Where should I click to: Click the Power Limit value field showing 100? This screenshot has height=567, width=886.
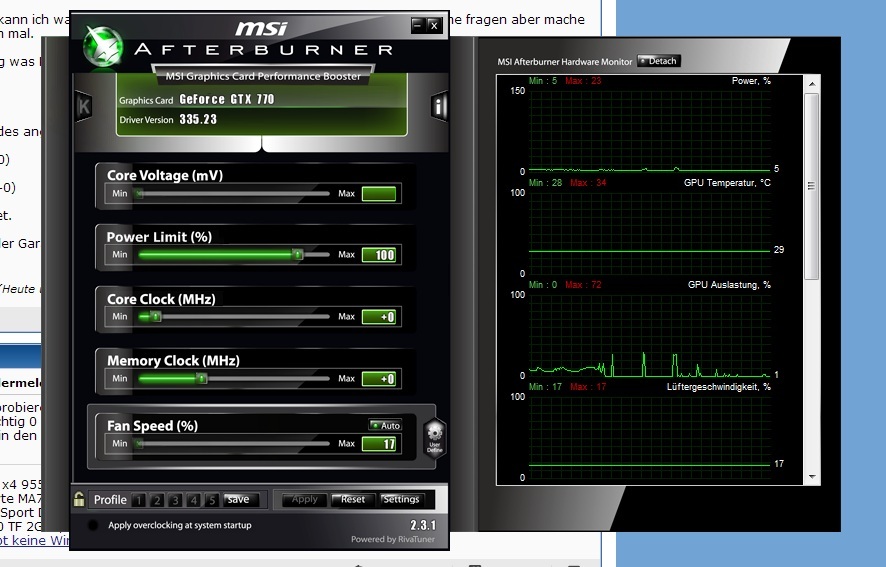click(379, 255)
